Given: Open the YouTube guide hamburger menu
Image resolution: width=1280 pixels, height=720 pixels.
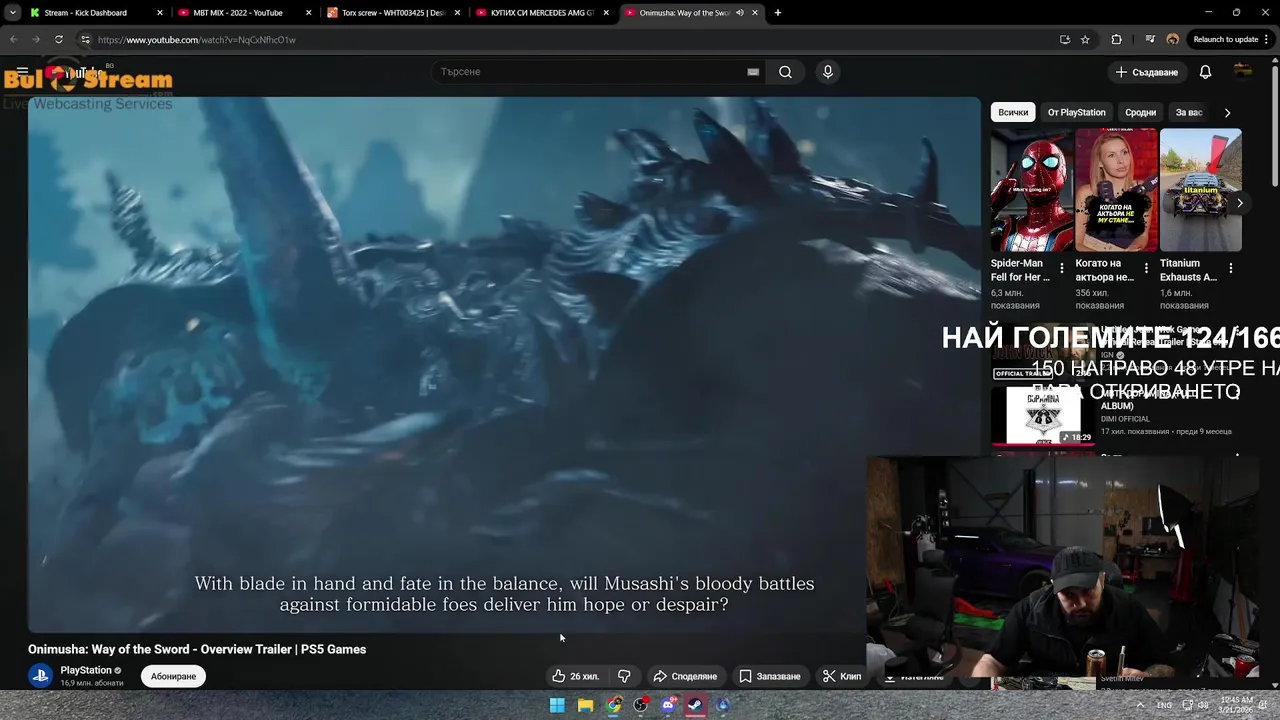Looking at the screenshot, I should [x=22, y=72].
